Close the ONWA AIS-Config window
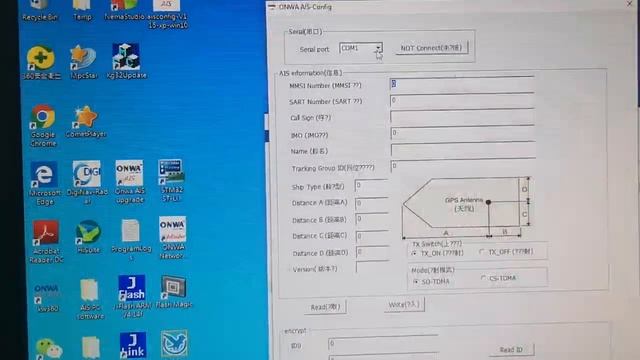The height and width of the screenshot is (360, 640). pos(629,4)
